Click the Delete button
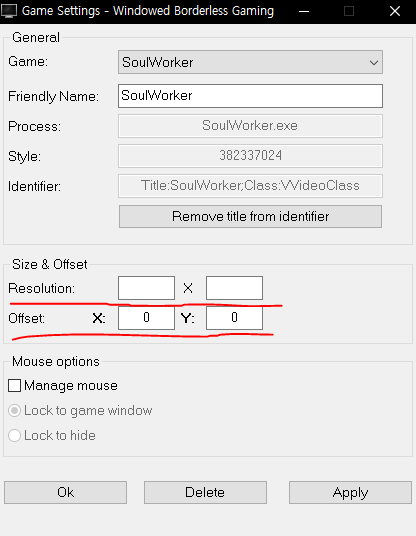Viewport: 416px width, 536px height. coord(205,493)
